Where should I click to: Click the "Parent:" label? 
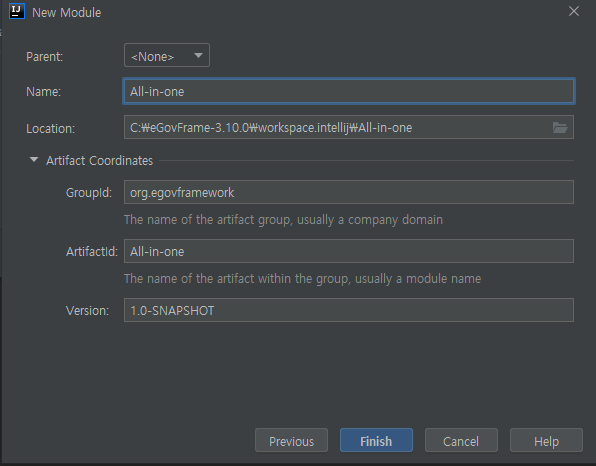(x=44, y=57)
